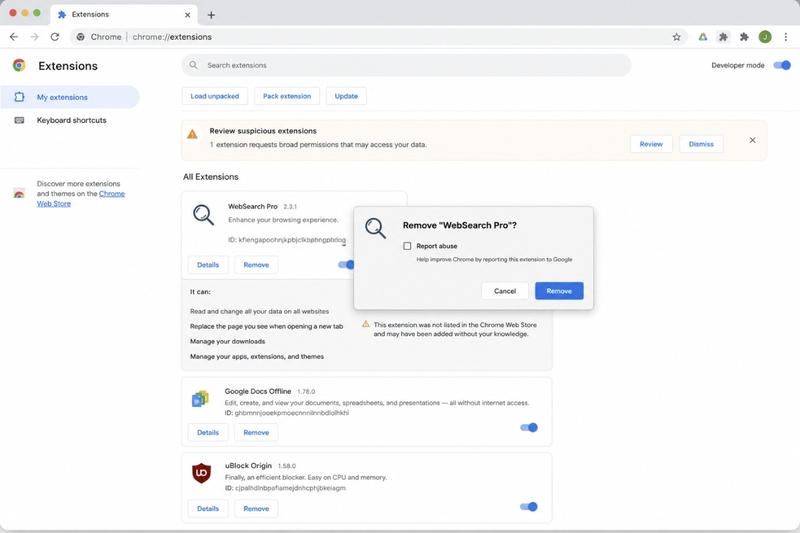Disable the WebSearch Pro extension toggle
This screenshot has height=533, width=800.
[x=346, y=265]
